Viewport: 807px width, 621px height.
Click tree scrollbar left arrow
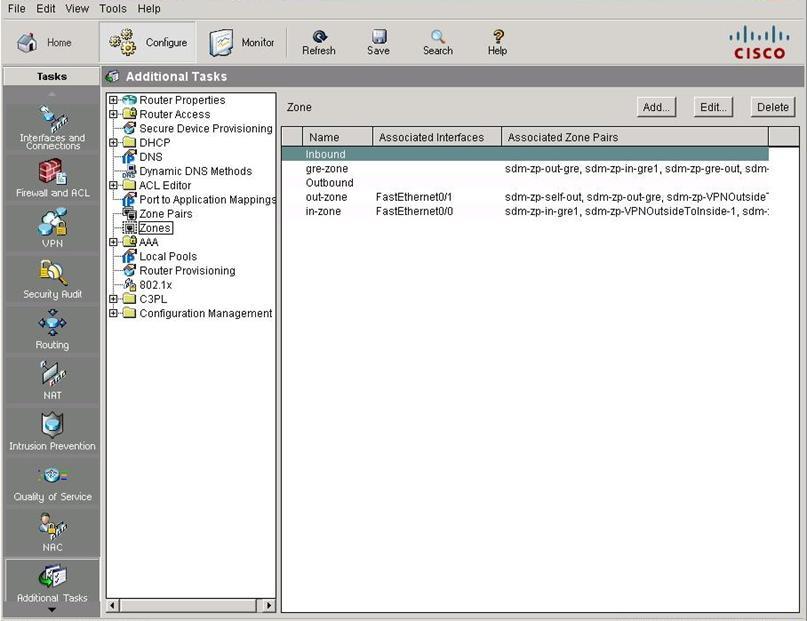(x=113, y=606)
